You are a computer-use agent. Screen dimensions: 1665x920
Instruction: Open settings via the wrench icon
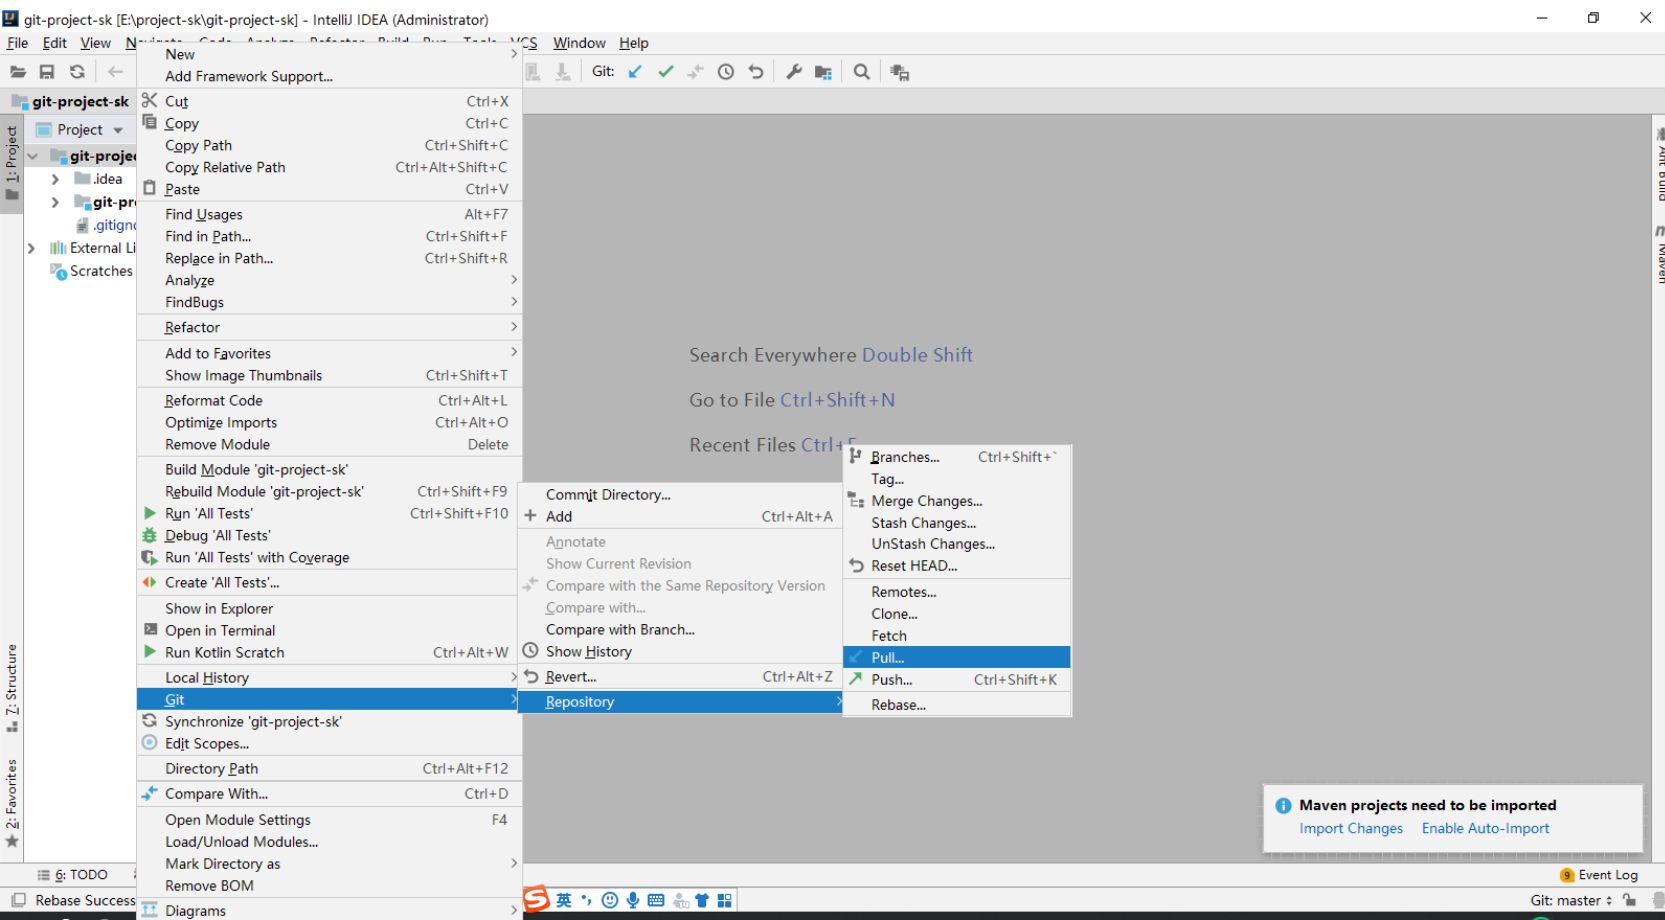click(x=794, y=72)
